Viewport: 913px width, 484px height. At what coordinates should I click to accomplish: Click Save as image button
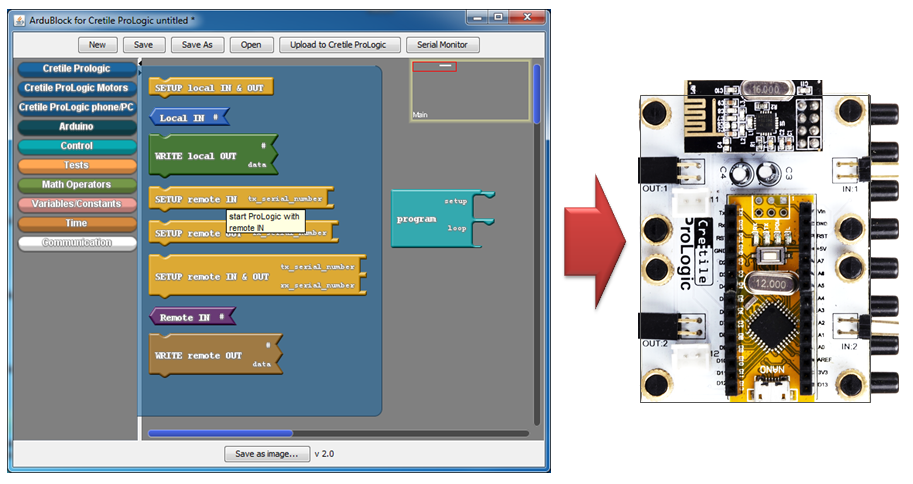point(267,454)
